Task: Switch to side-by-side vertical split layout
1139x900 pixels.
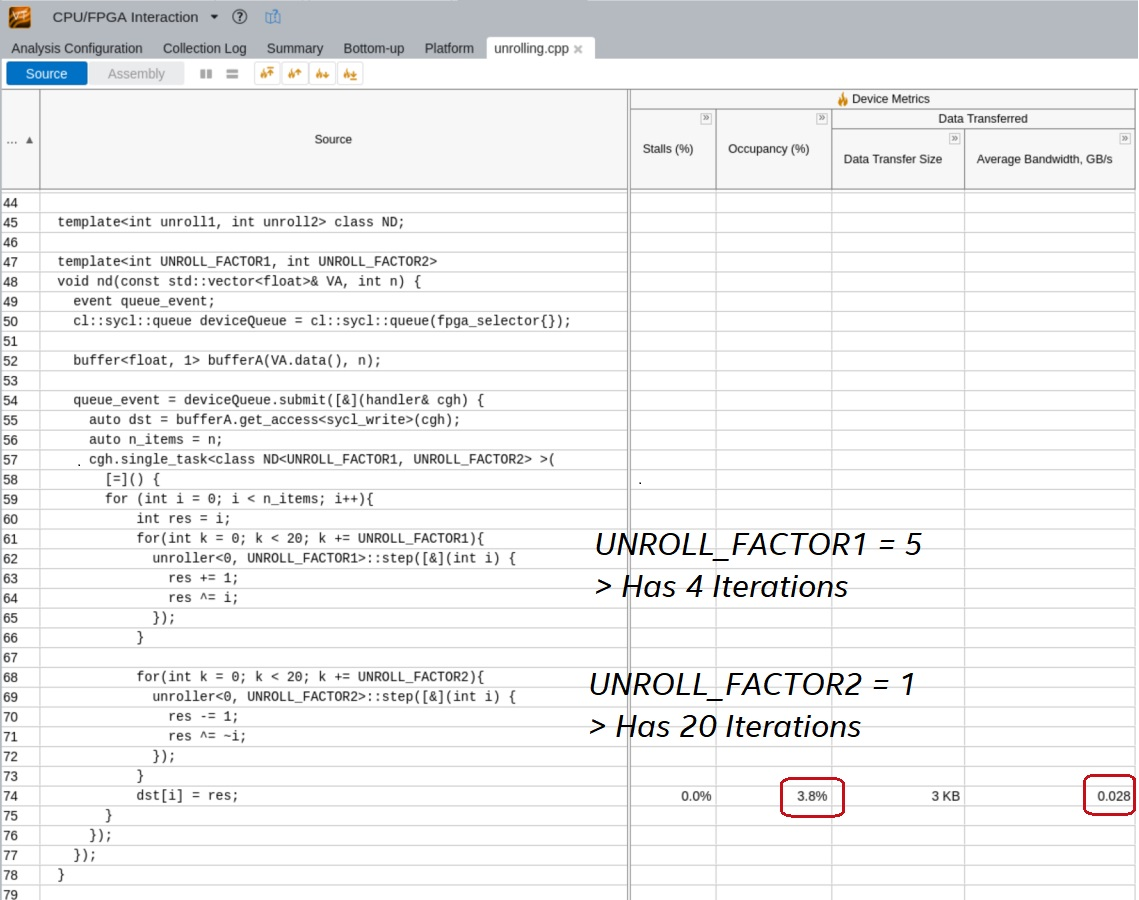Action: click(206, 74)
